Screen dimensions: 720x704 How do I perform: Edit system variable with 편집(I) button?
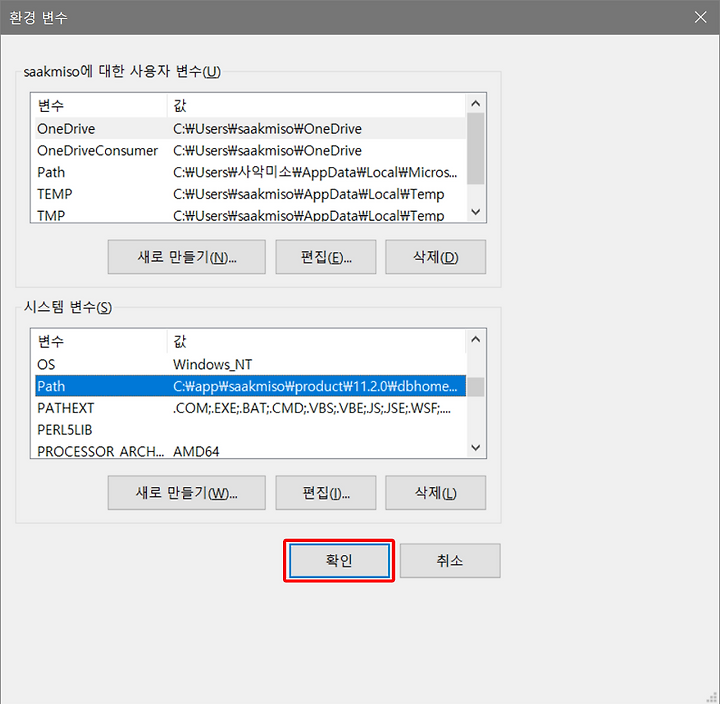(x=326, y=493)
